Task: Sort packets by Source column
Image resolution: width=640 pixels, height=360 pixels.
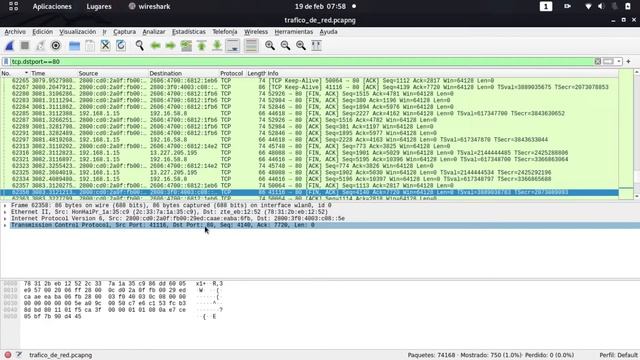Action: point(113,73)
